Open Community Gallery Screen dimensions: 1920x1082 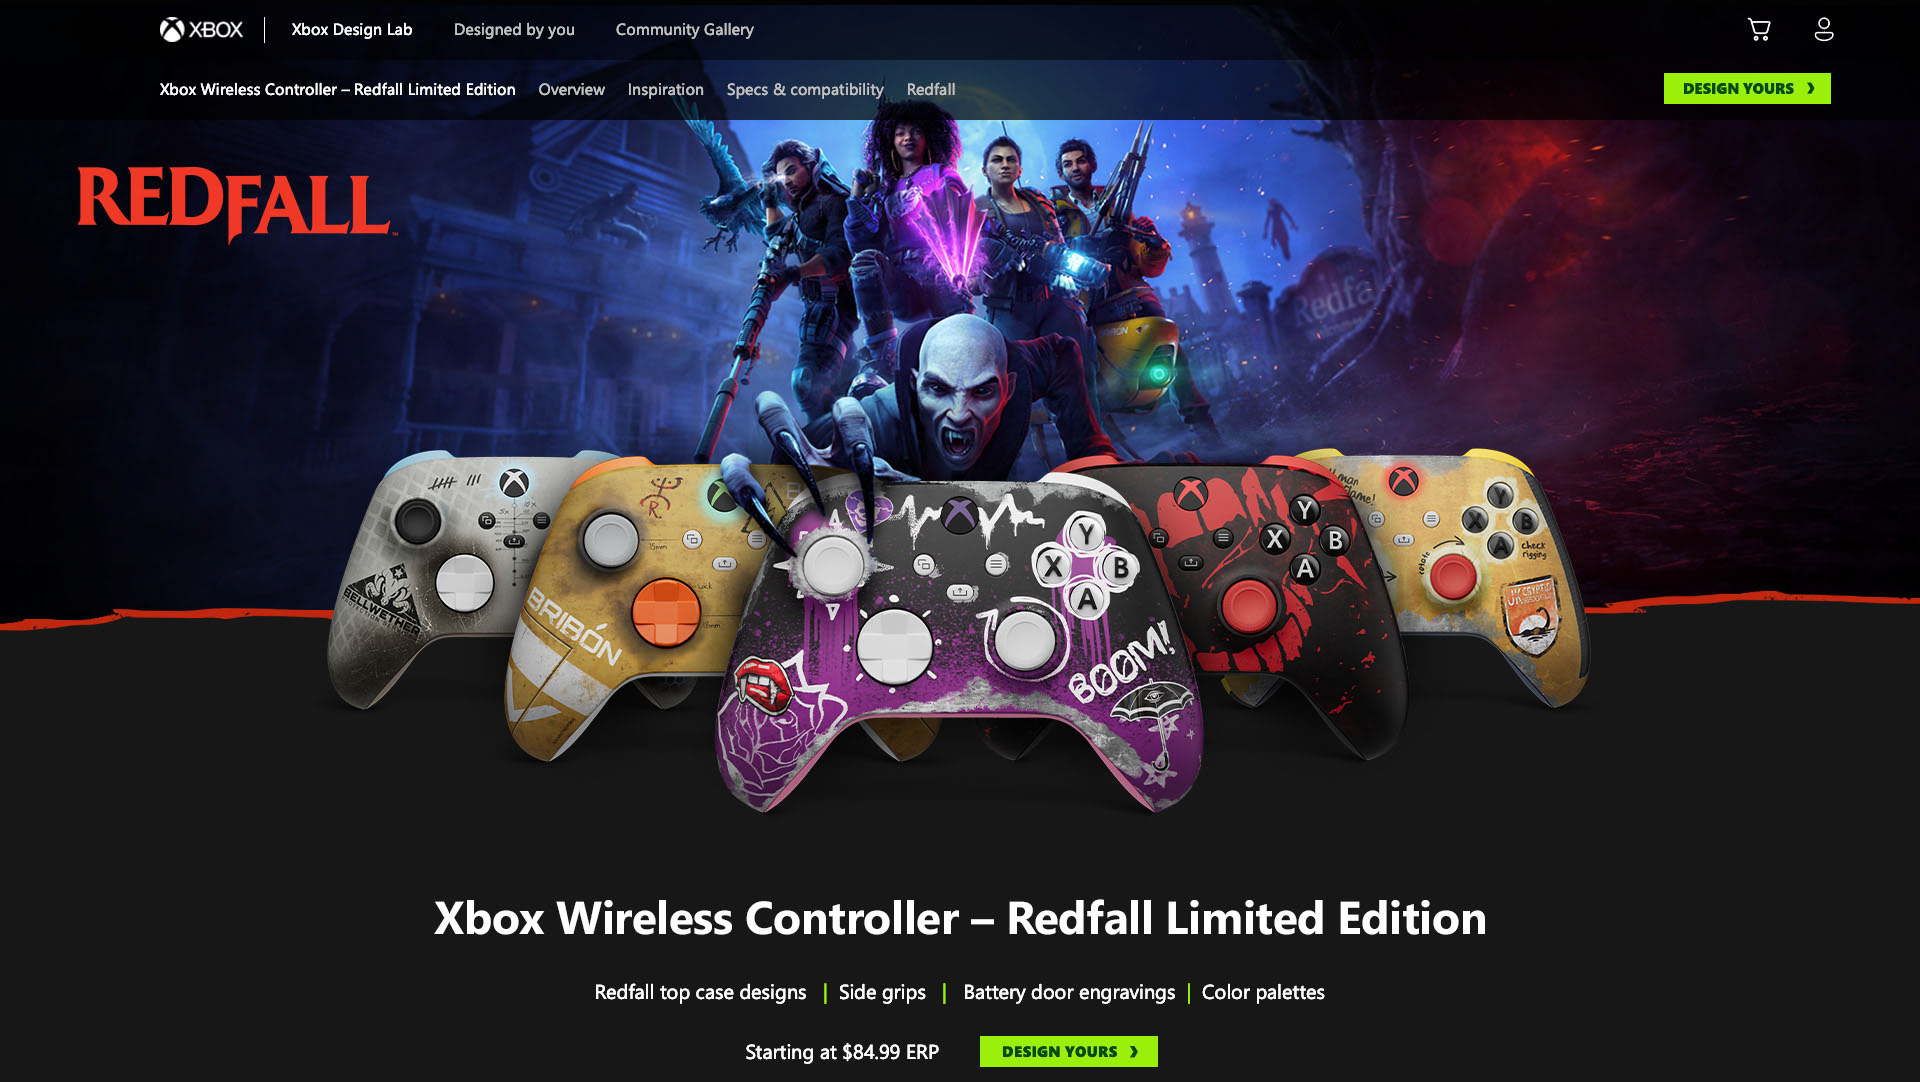pos(685,30)
